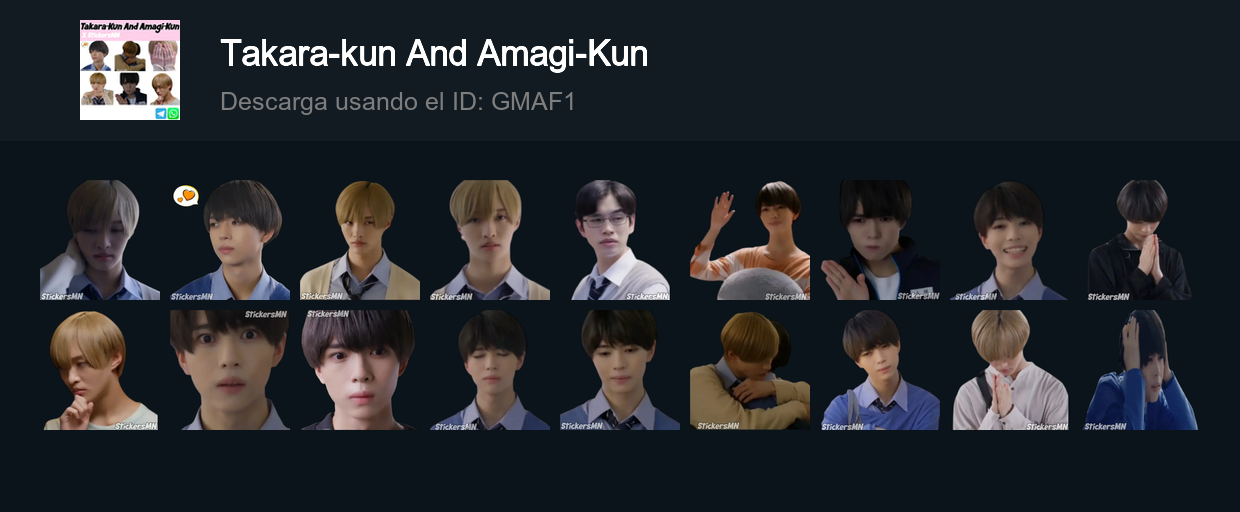Viewport: 1240px width, 512px height.
Task: Pick smiling sticker in top row
Action: pos(1010,240)
